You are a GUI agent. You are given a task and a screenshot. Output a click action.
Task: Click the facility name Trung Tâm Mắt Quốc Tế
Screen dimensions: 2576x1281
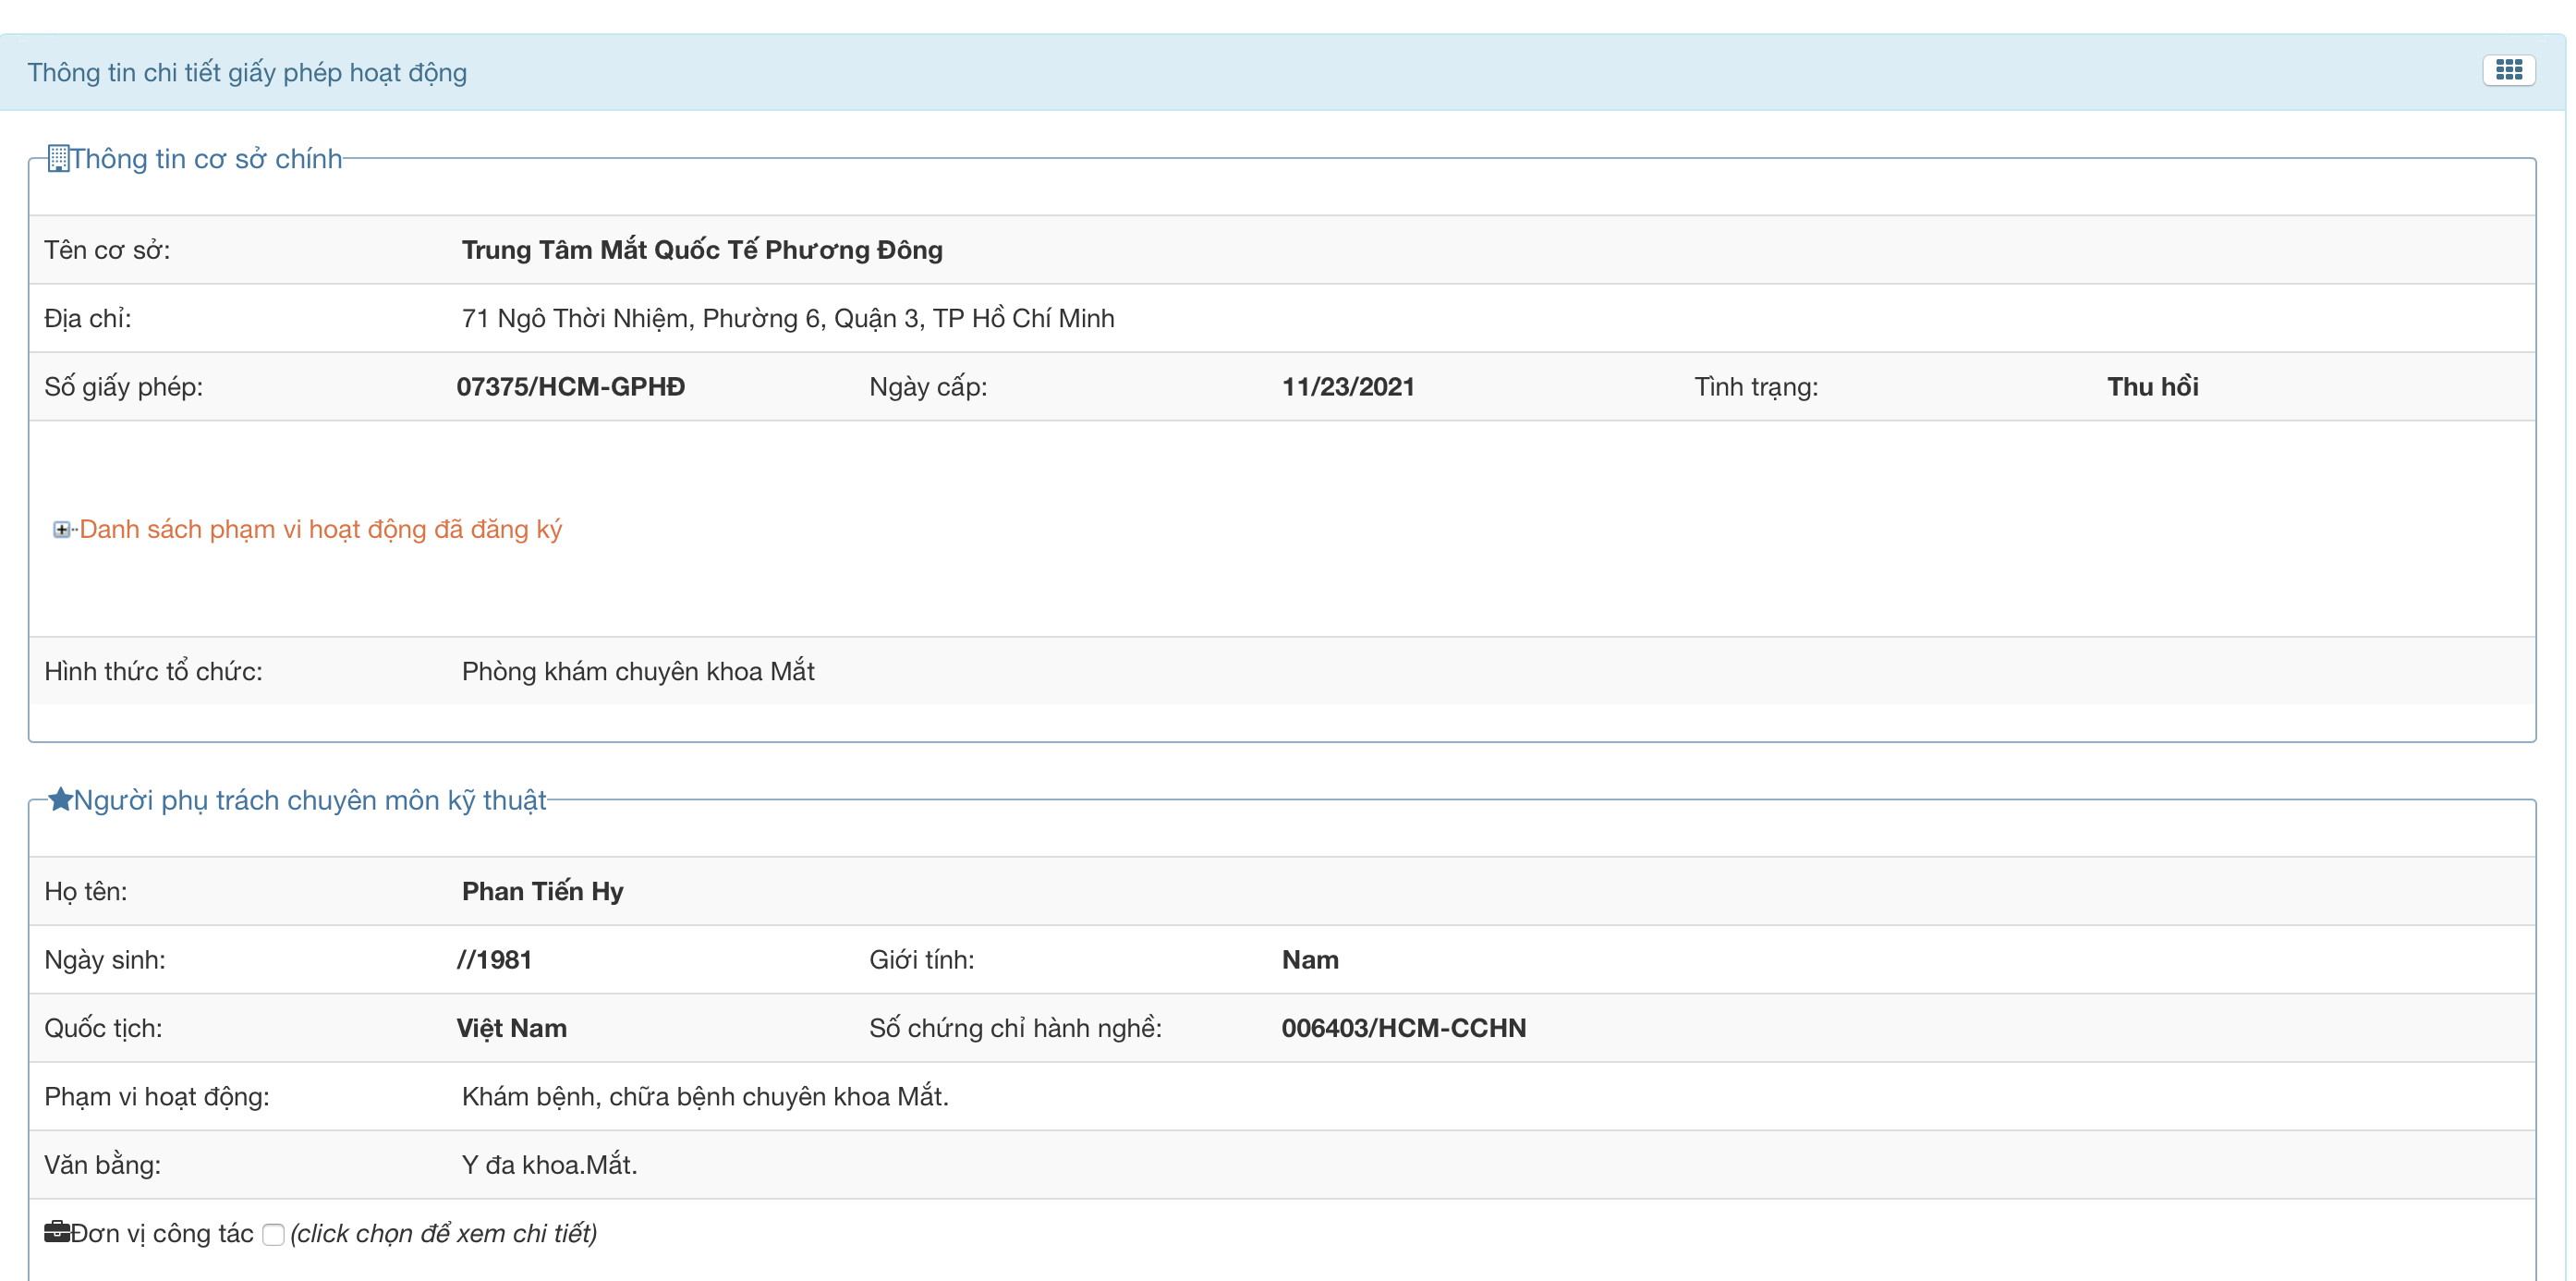click(701, 250)
